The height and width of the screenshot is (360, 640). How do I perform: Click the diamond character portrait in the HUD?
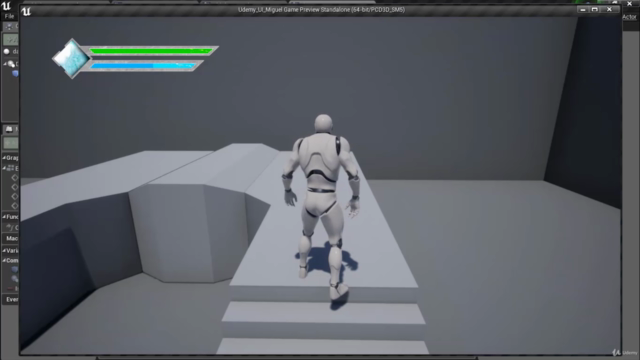(x=71, y=58)
